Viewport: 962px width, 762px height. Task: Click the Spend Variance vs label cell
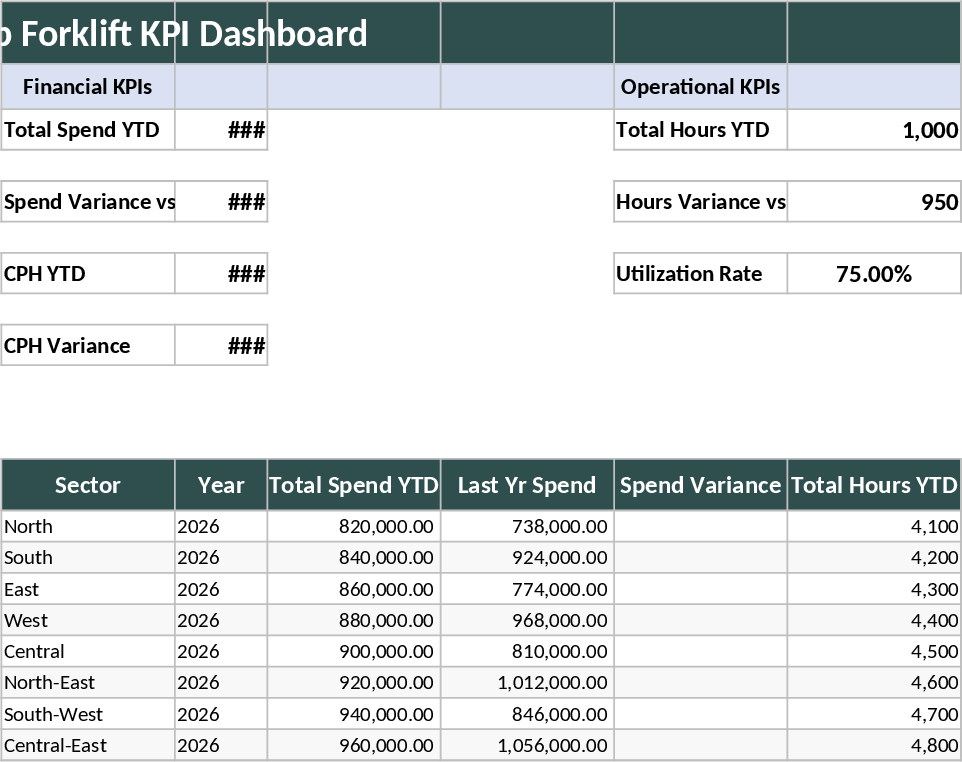point(87,202)
